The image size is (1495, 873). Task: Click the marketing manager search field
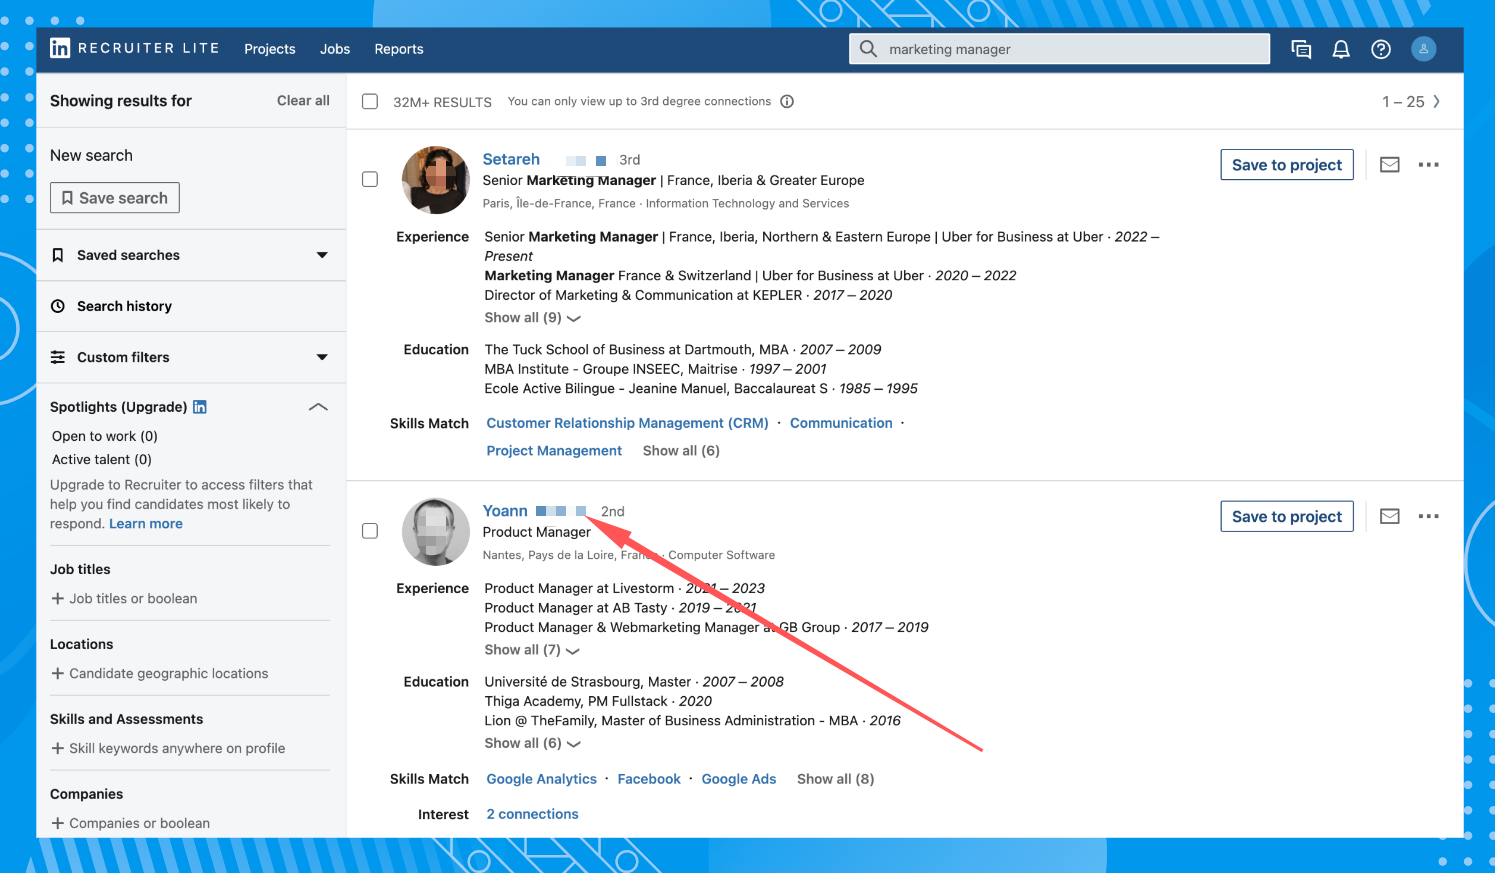click(x=1060, y=49)
